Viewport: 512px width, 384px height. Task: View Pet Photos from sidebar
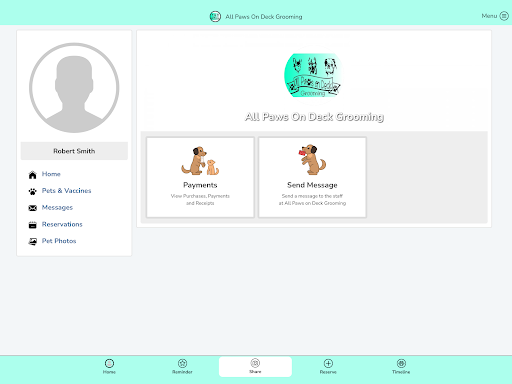[59, 241]
